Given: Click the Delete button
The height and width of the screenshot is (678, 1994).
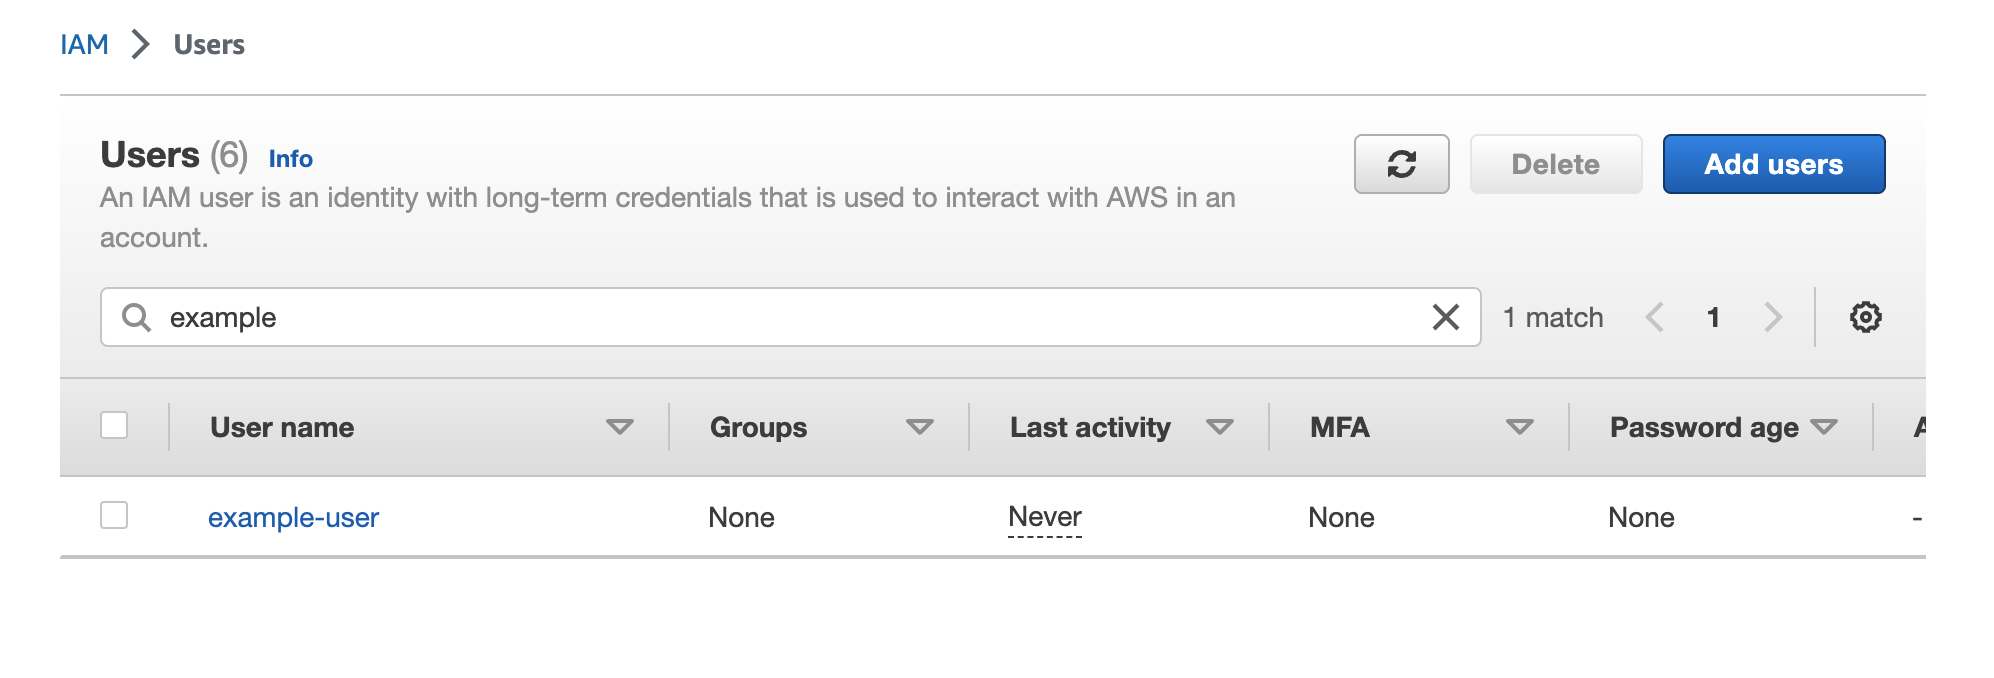Looking at the screenshot, I should click(1554, 164).
